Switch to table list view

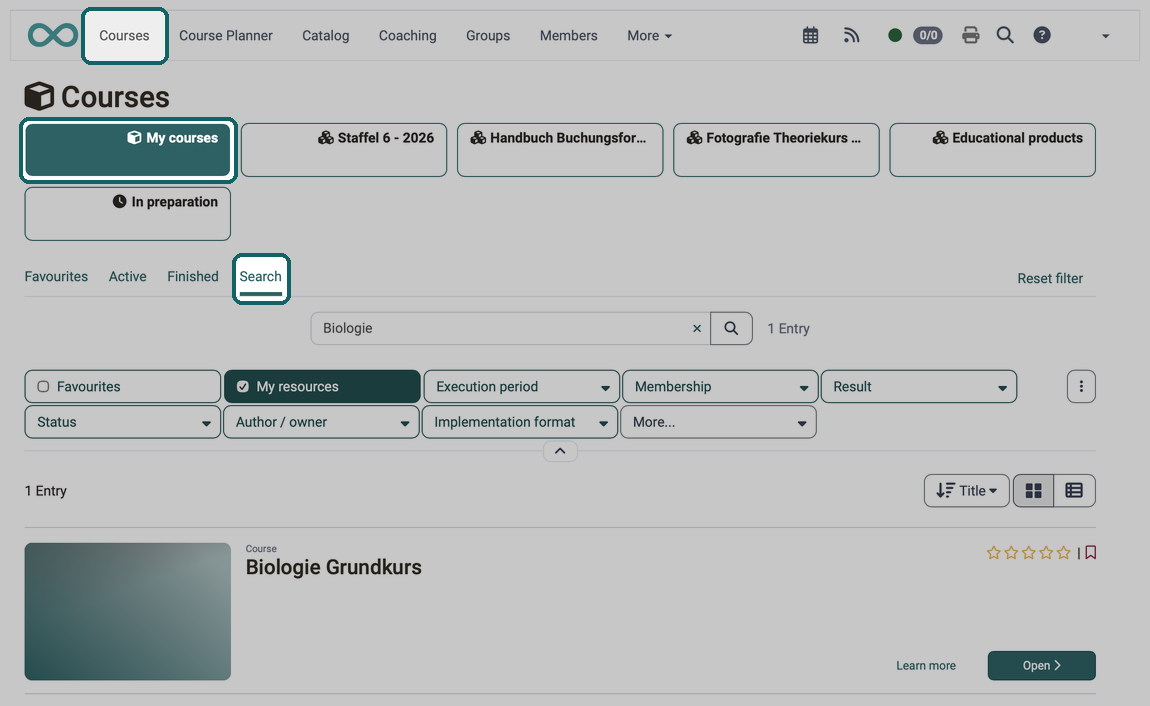[x=1074, y=490]
